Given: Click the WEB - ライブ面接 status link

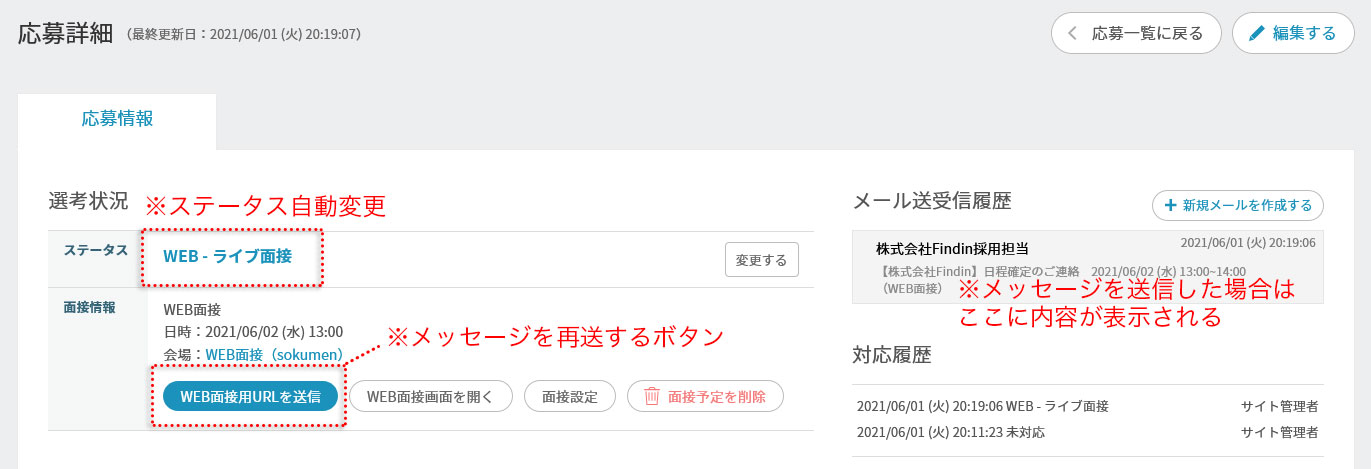Looking at the screenshot, I should point(228,256).
